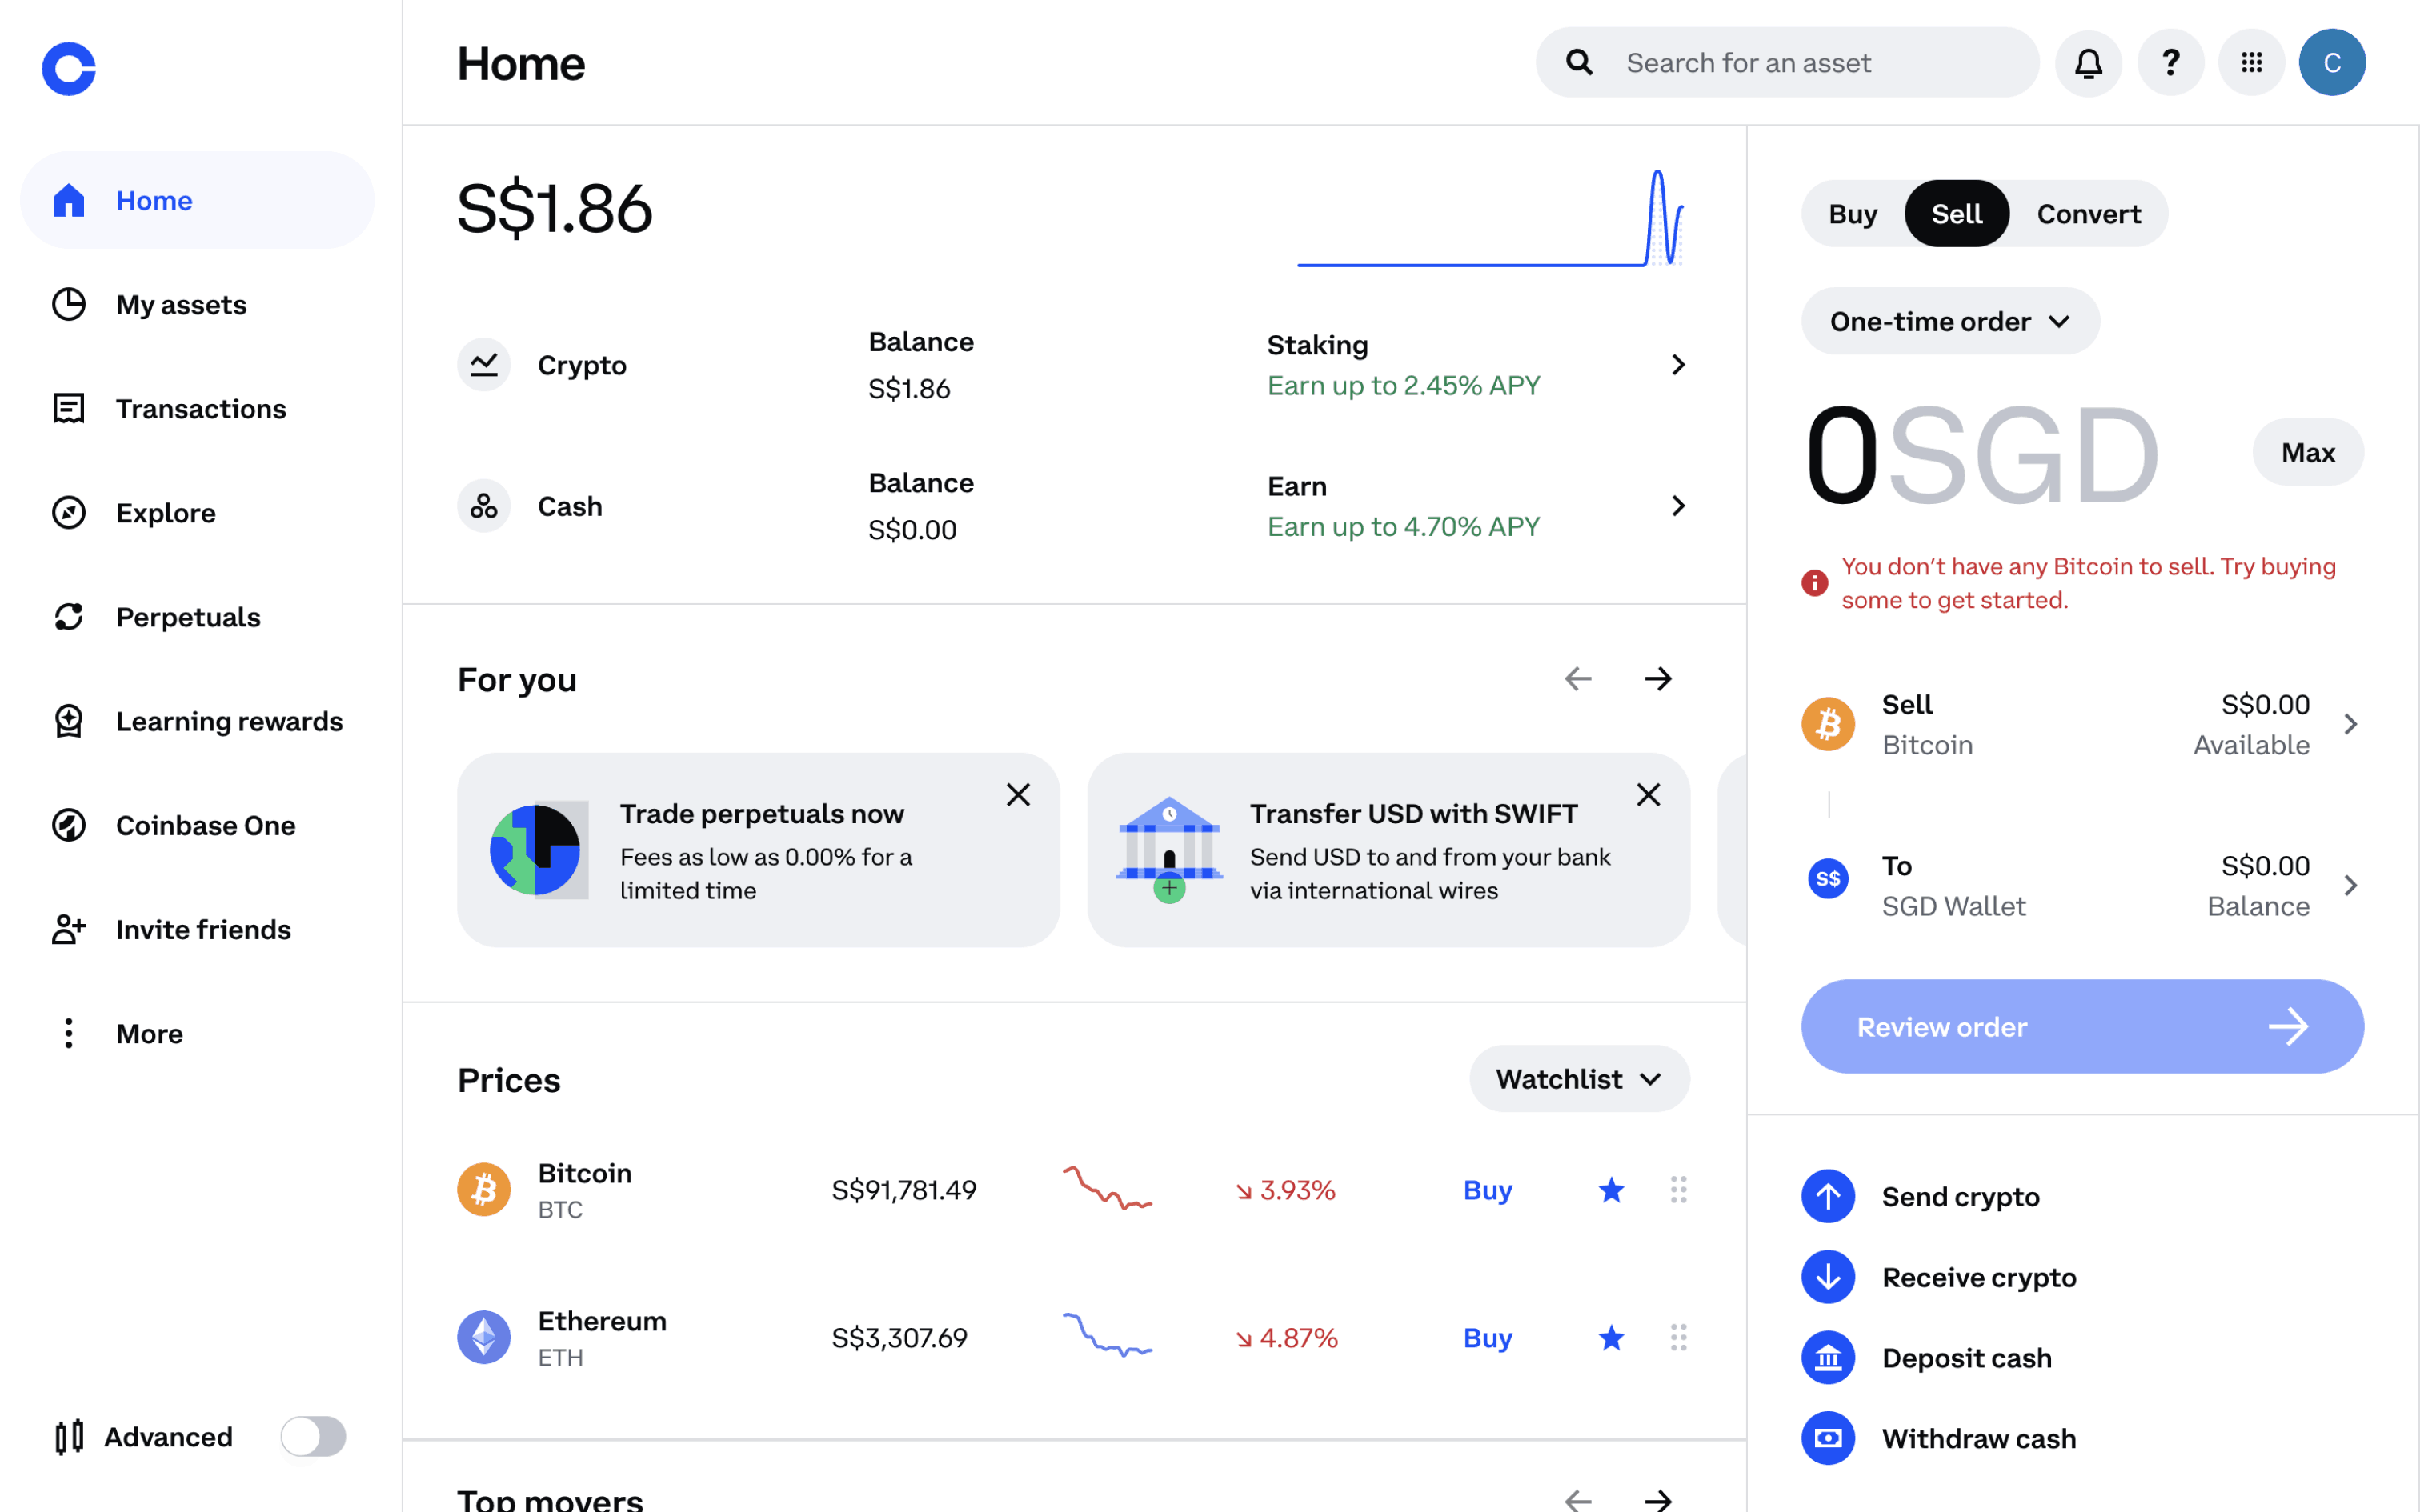Click the Coinbase logo

pyautogui.click(x=69, y=69)
